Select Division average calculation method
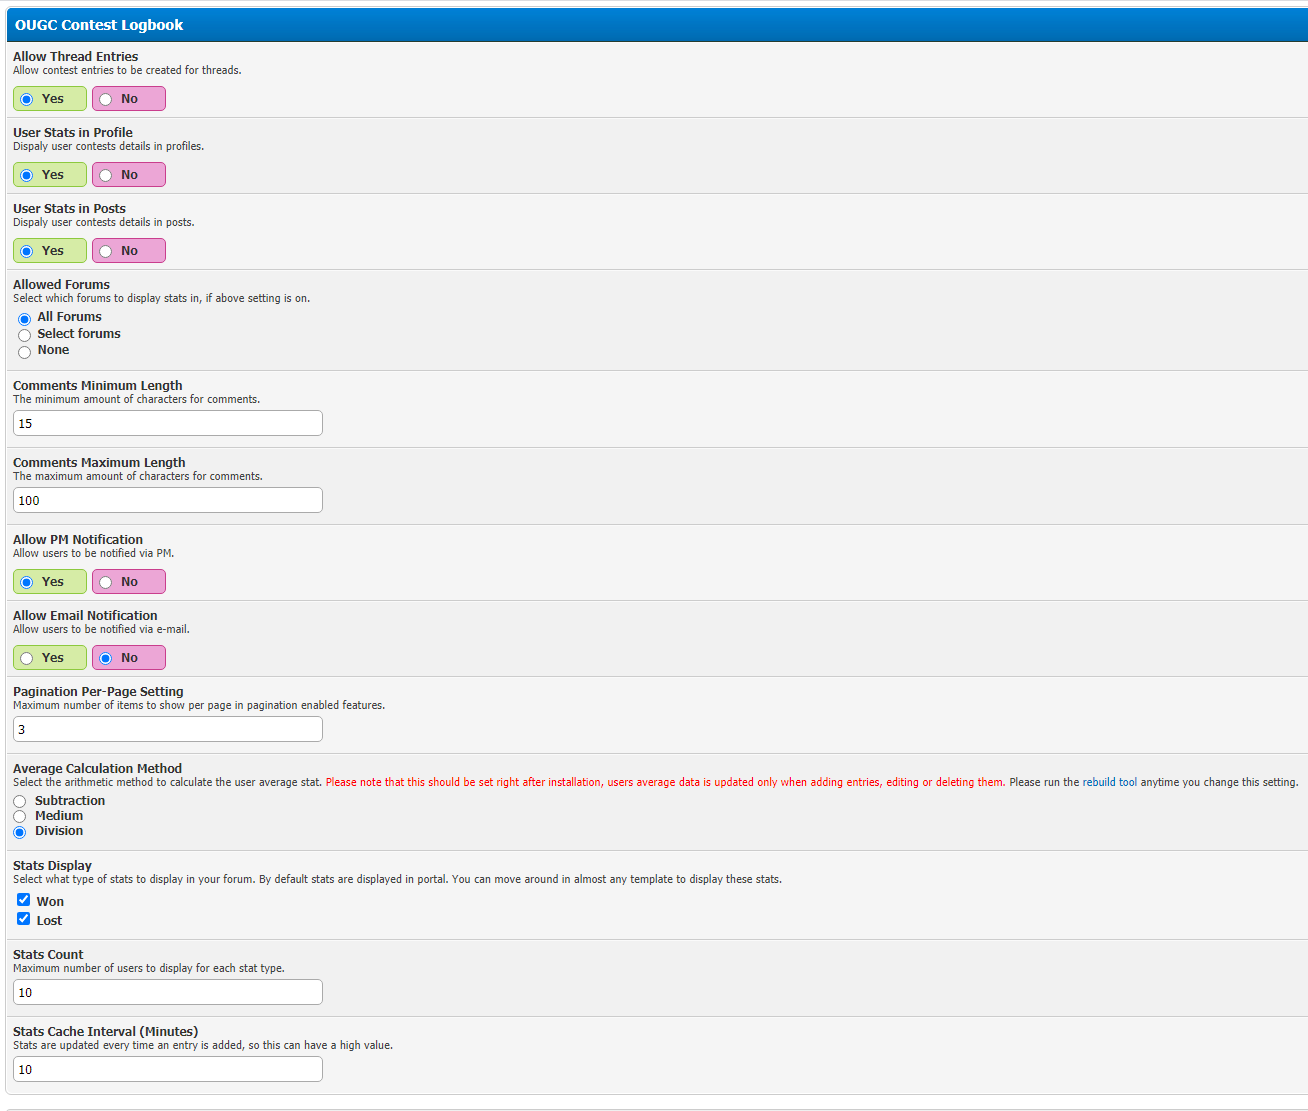1308x1111 pixels. [x=20, y=832]
